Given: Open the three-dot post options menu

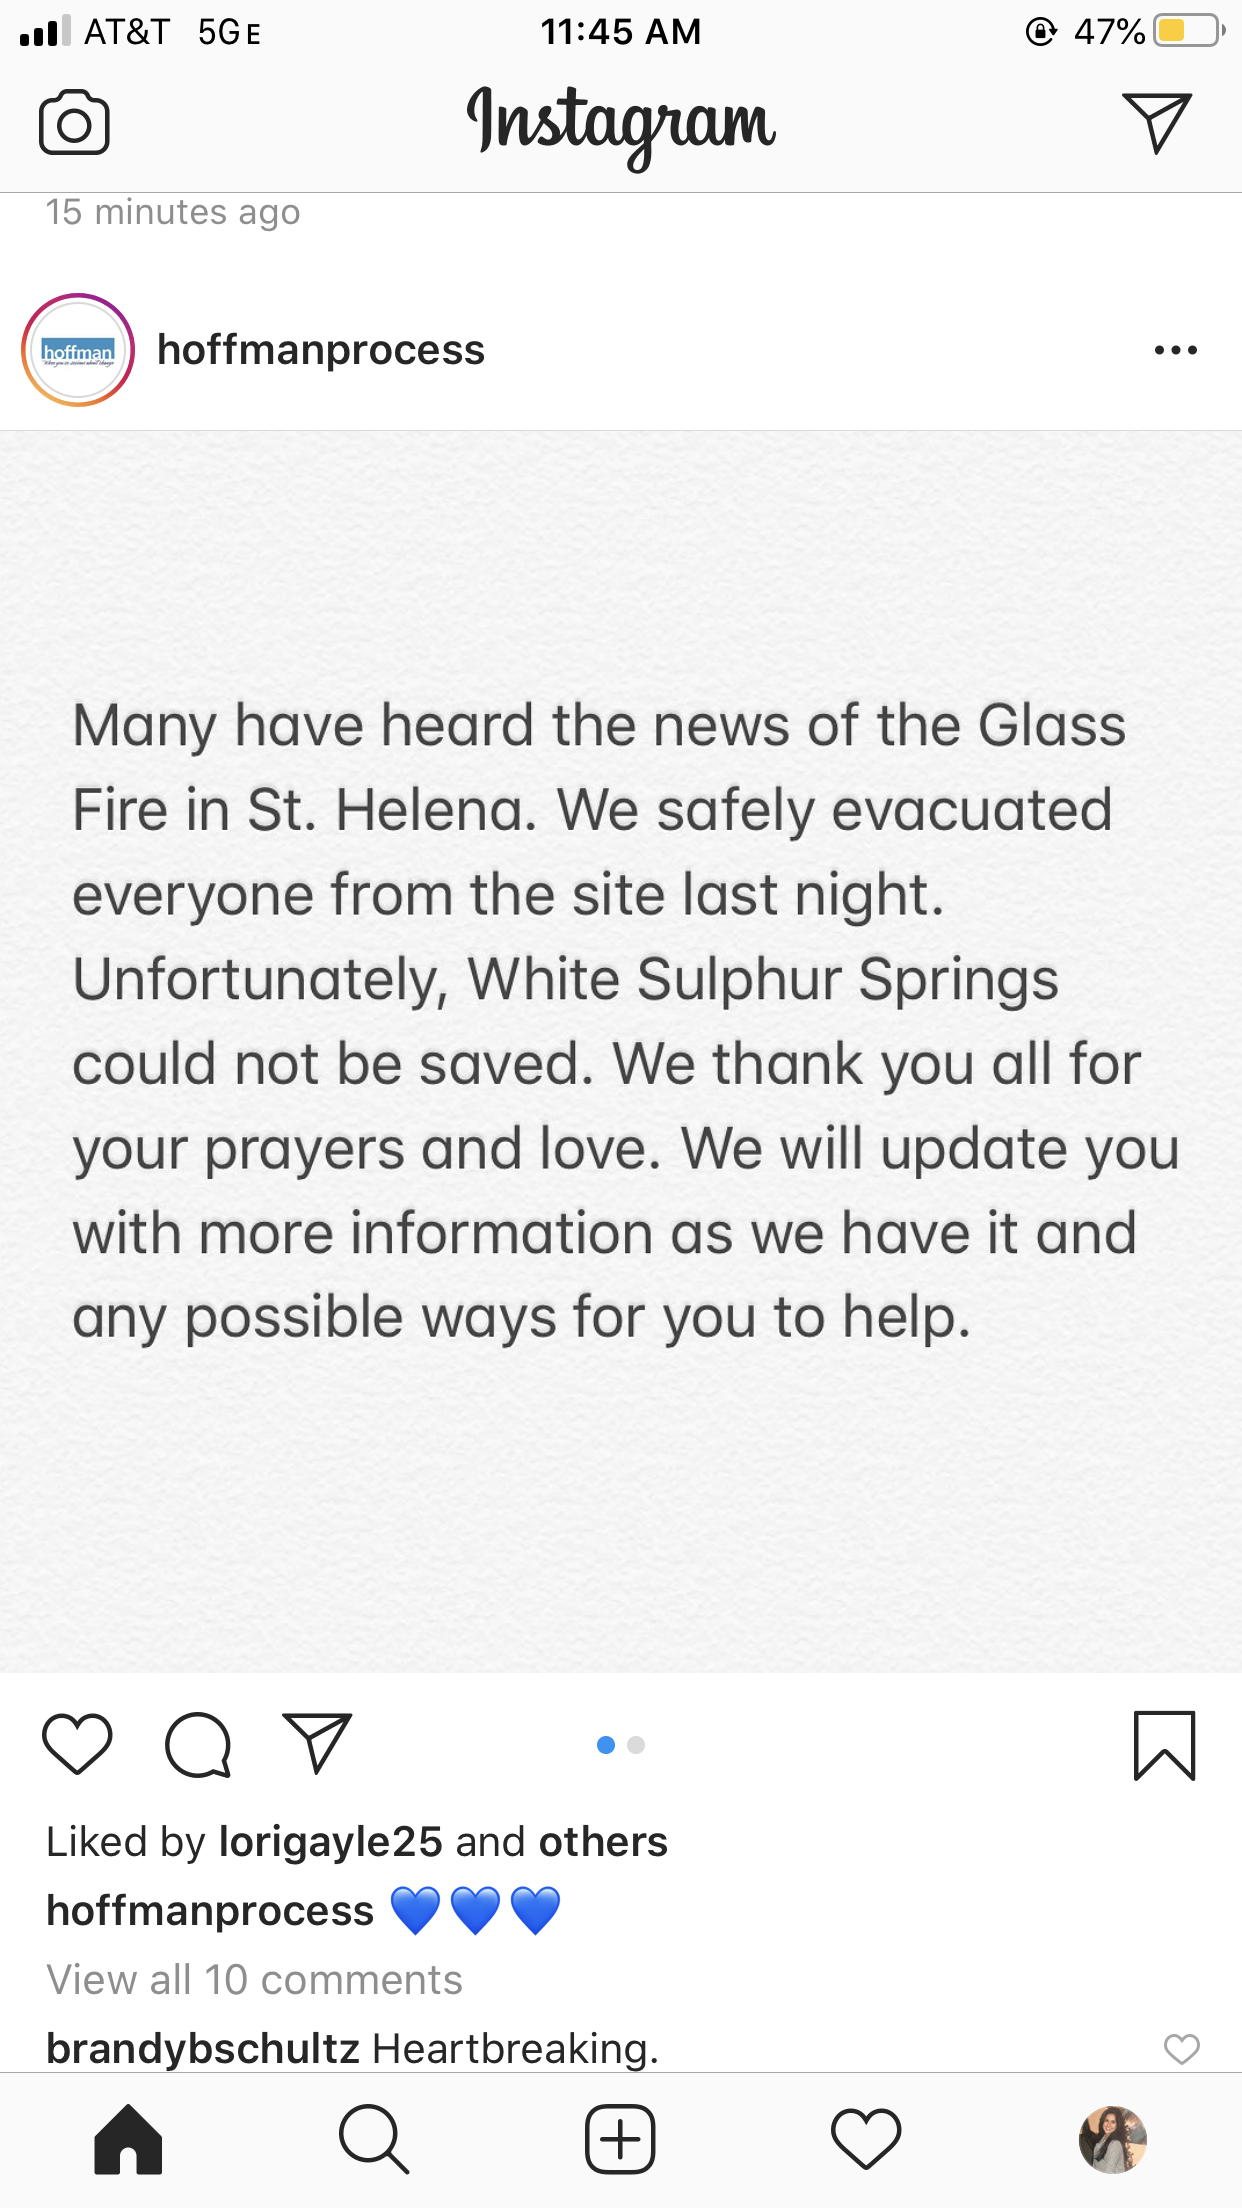Looking at the screenshot, I should tap(1176, 350).
